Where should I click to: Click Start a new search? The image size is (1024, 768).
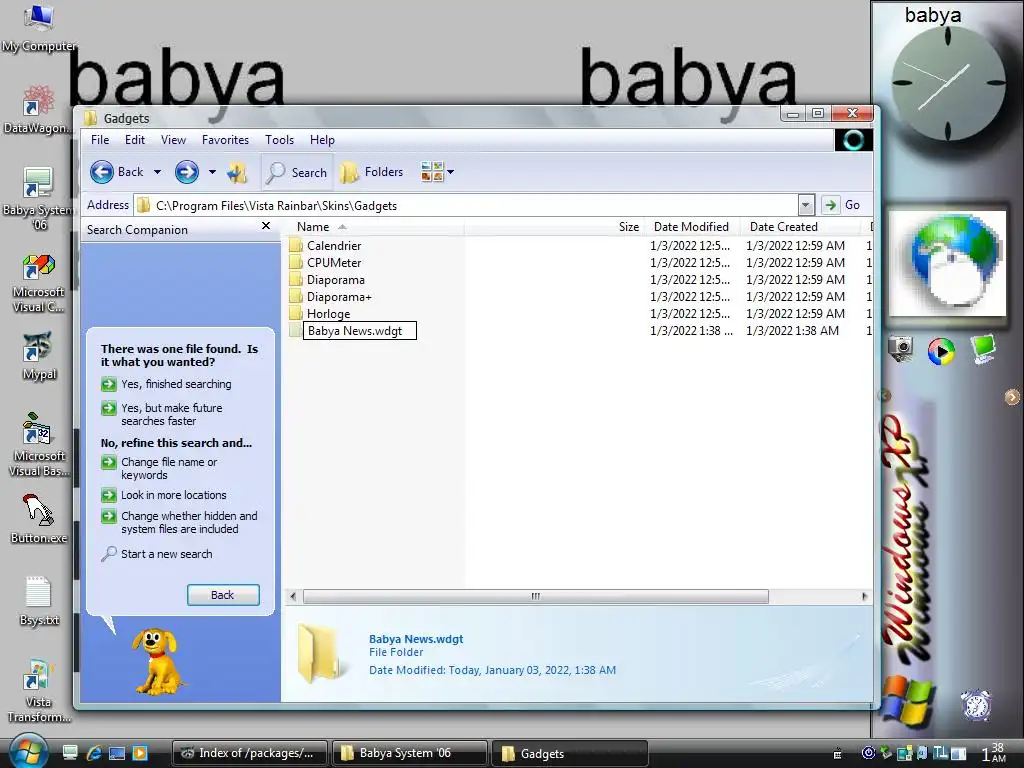pos(157,554)
